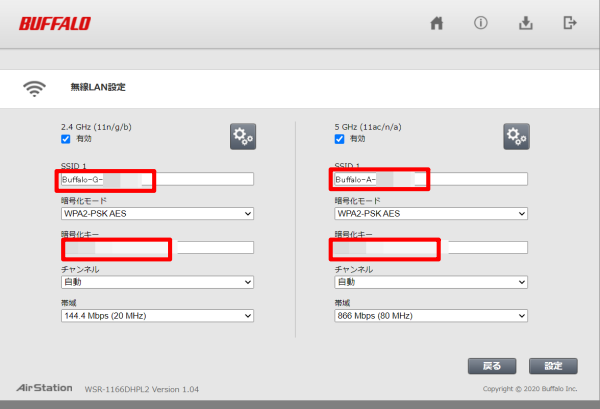Click the 5 GHz (11ac/n/a) label
The width and height of the screenshot is (600, 409).
pyautogui.click(x=368, y=127)
